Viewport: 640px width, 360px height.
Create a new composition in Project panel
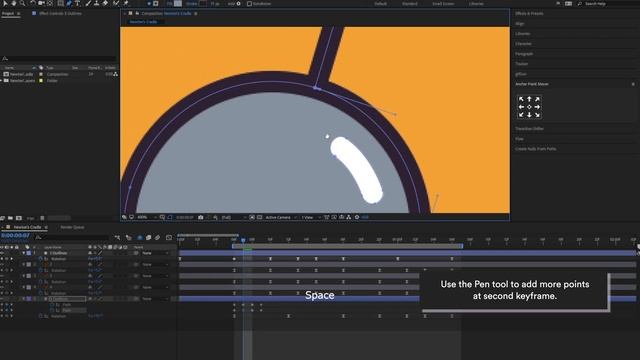coord(19,218)
